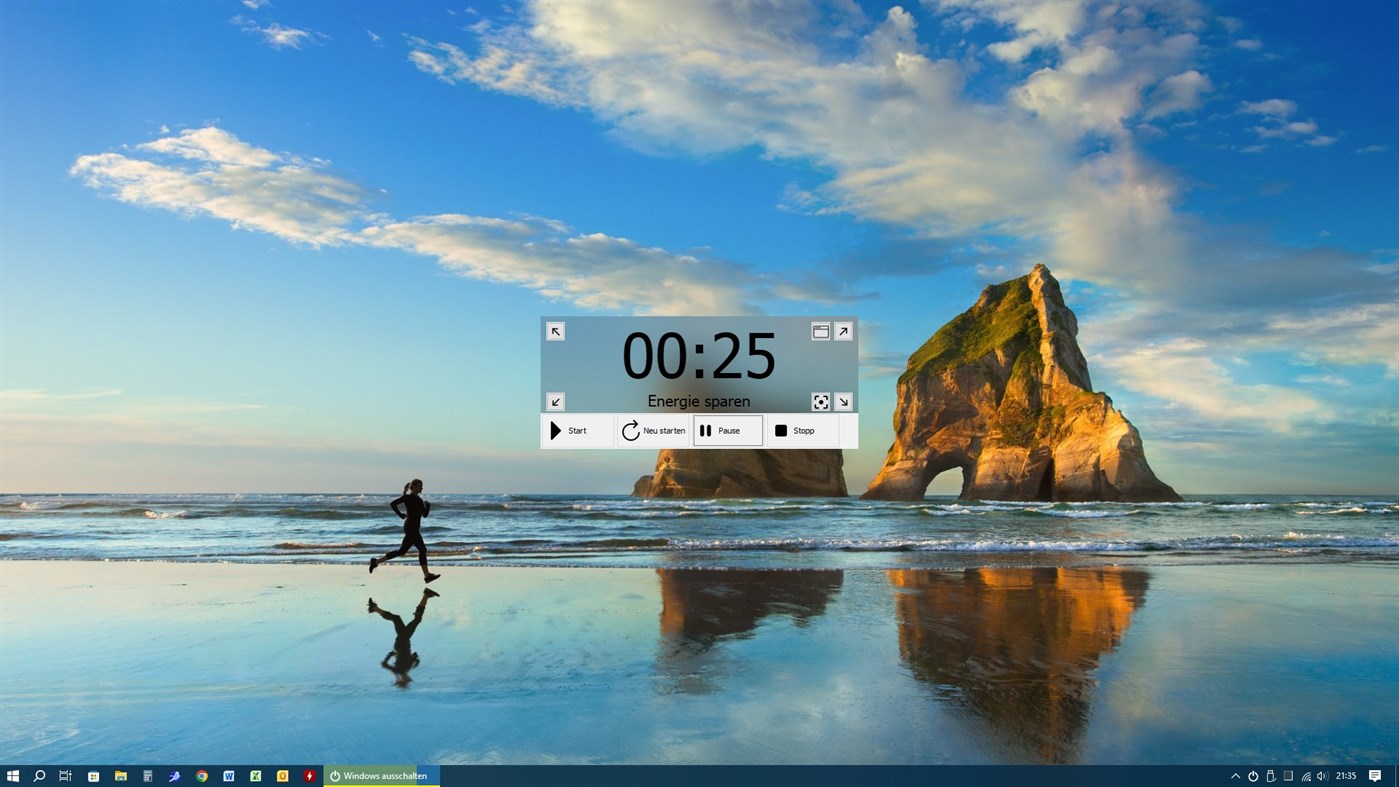
Task: Open Microsoft Word from taskbar
Action: (229, 776)
